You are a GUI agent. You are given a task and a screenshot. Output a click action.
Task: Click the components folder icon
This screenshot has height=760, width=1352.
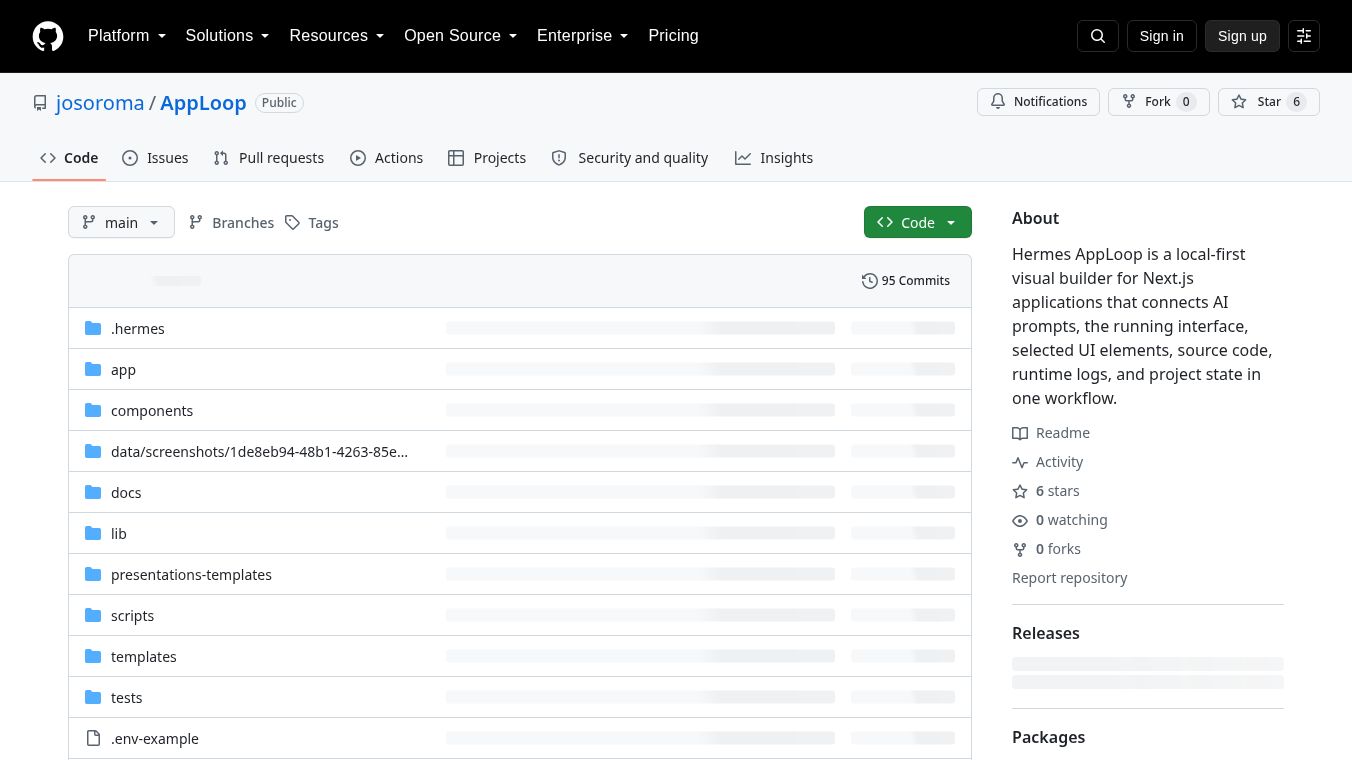pos(93,410)
